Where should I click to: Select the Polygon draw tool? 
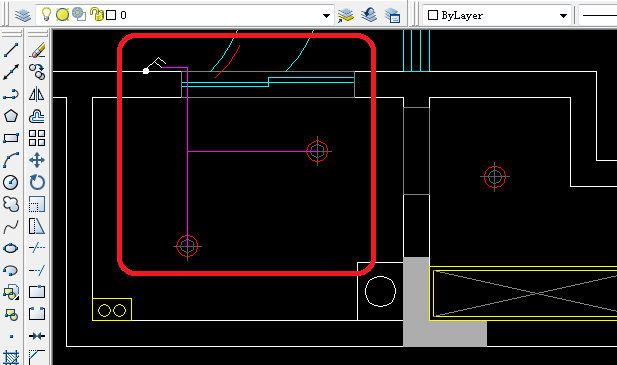11,116
